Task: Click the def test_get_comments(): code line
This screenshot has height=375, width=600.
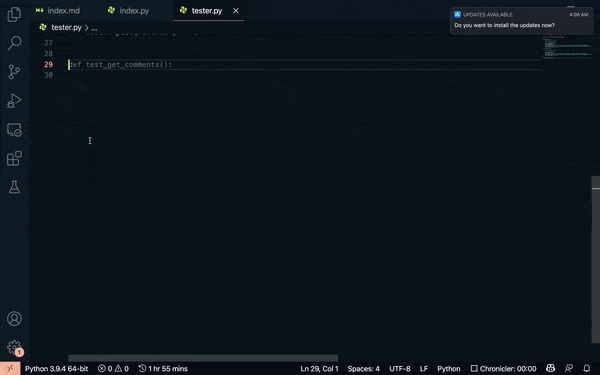Action: 121,64
